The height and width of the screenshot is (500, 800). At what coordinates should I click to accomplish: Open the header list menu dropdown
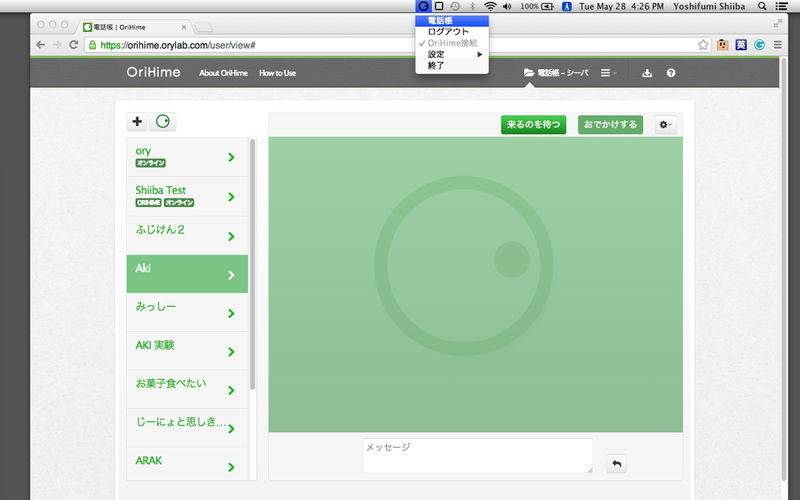tap(608, 73)
